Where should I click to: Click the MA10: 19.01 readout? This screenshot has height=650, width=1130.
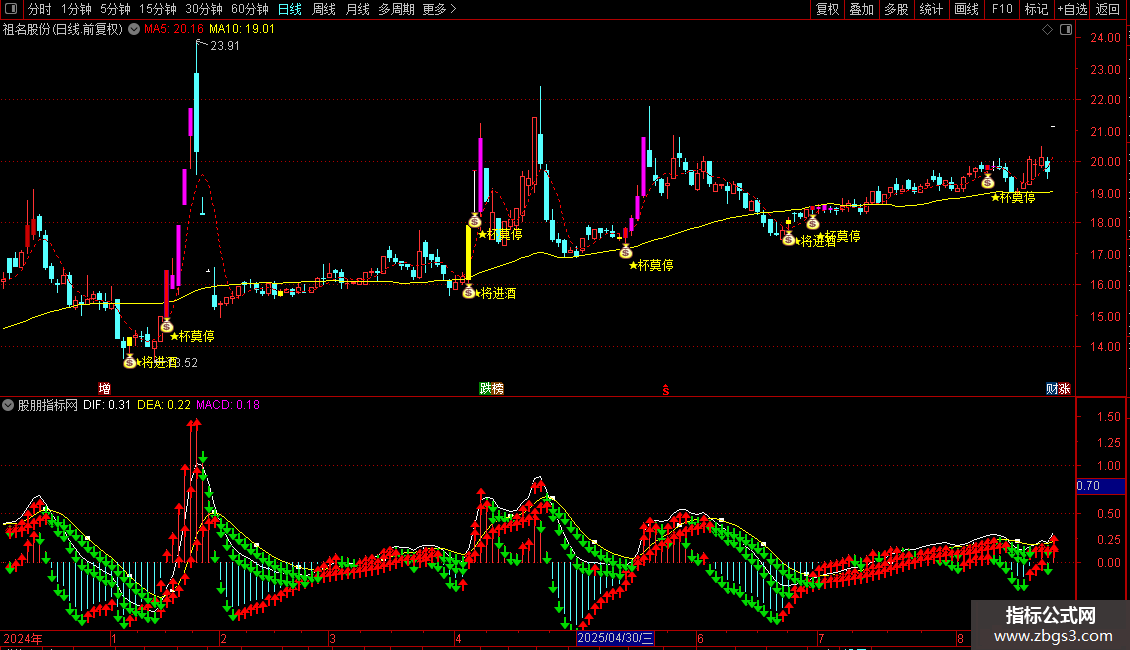click(241, 29)
